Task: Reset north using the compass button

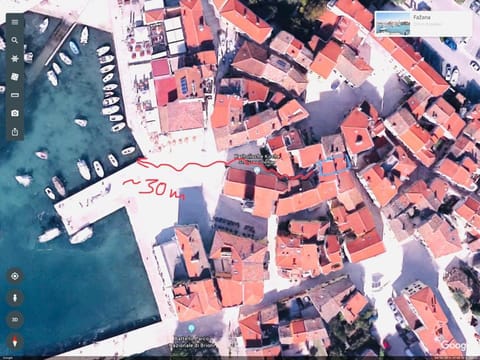Action: [x=15, y=342]
